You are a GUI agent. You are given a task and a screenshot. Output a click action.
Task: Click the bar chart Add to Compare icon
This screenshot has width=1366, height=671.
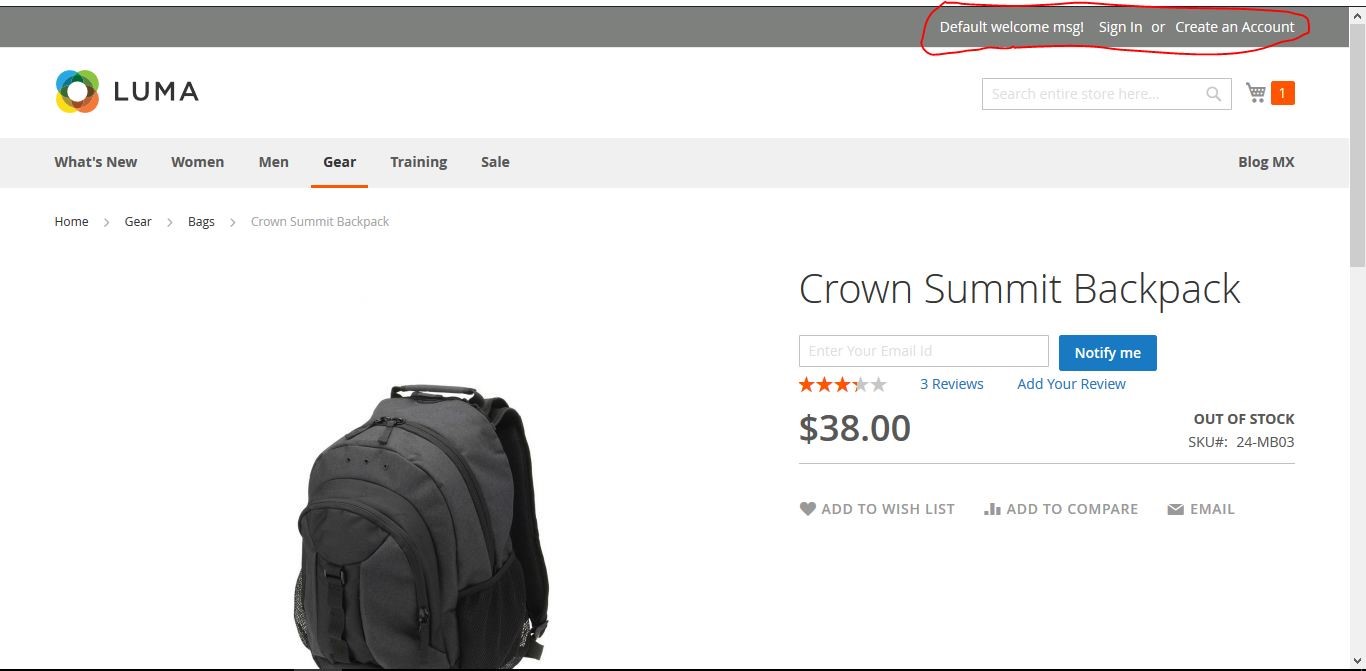(x=992, y=509)
